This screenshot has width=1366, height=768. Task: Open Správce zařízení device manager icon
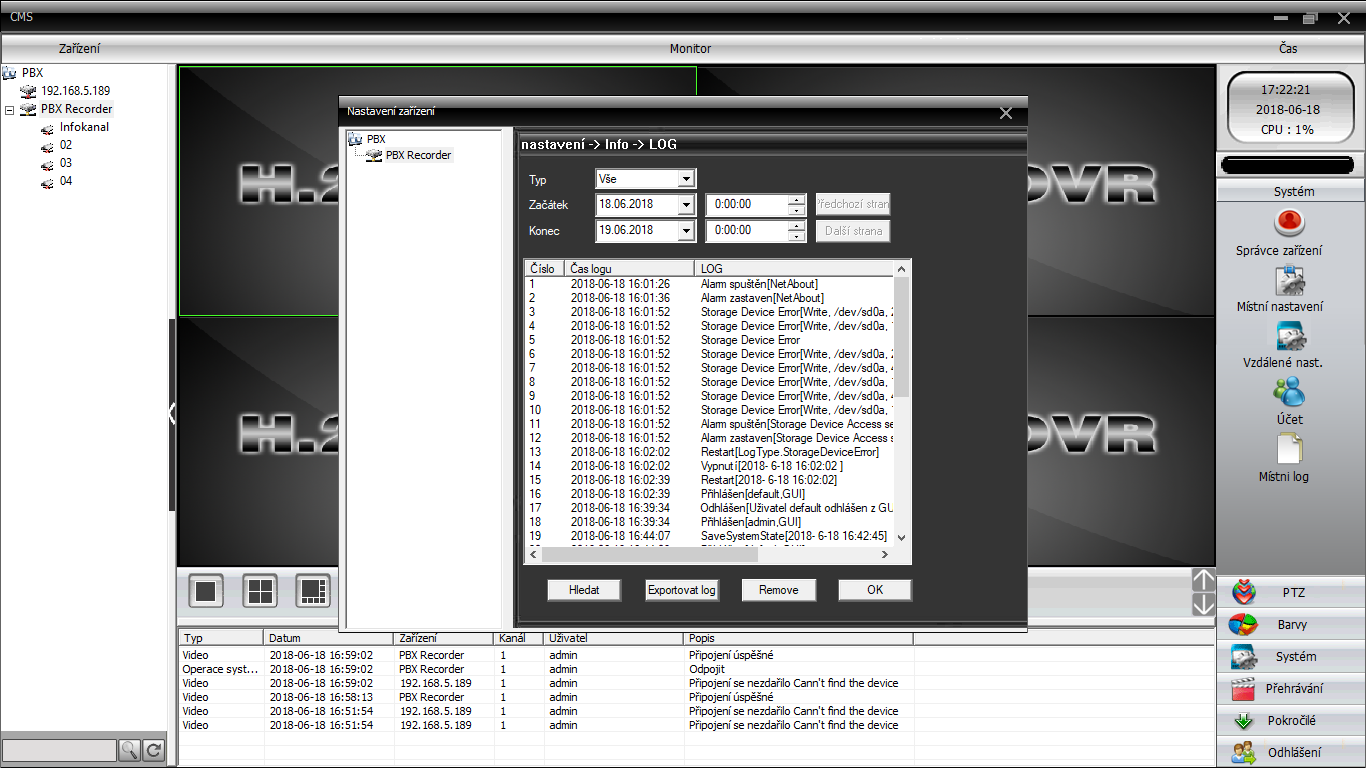pos(1290,222)
